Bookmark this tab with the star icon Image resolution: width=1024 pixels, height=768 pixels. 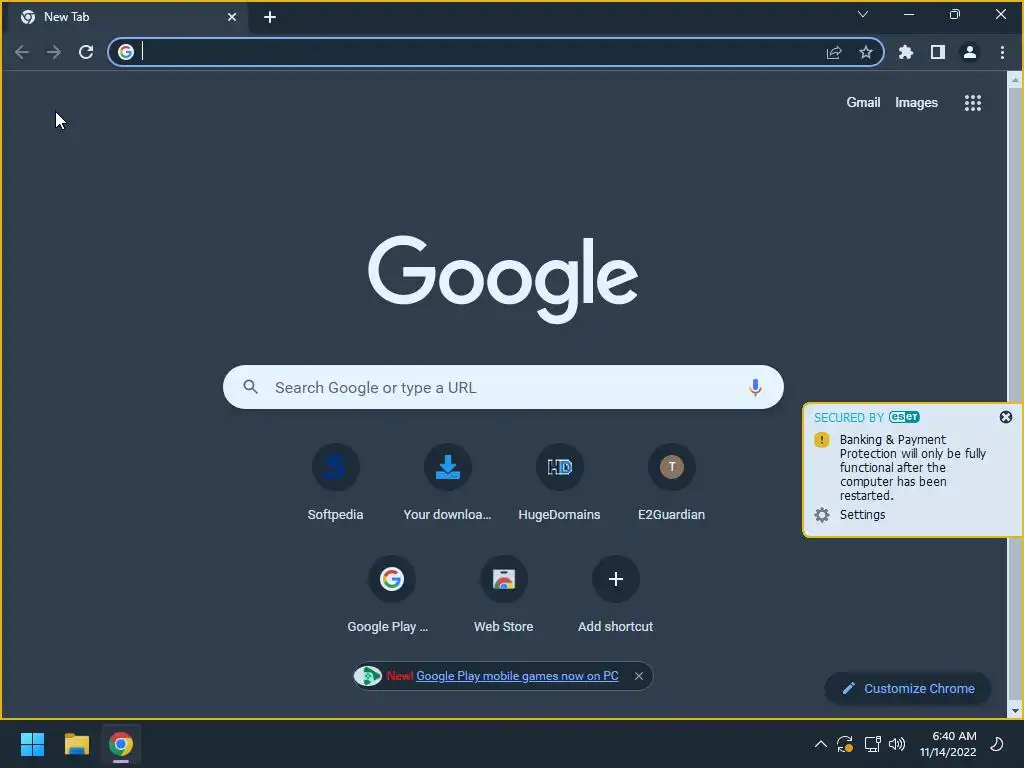[866, 52]
